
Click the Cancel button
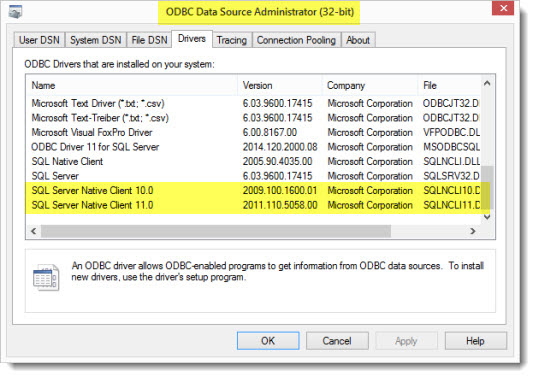pos(337,340)
